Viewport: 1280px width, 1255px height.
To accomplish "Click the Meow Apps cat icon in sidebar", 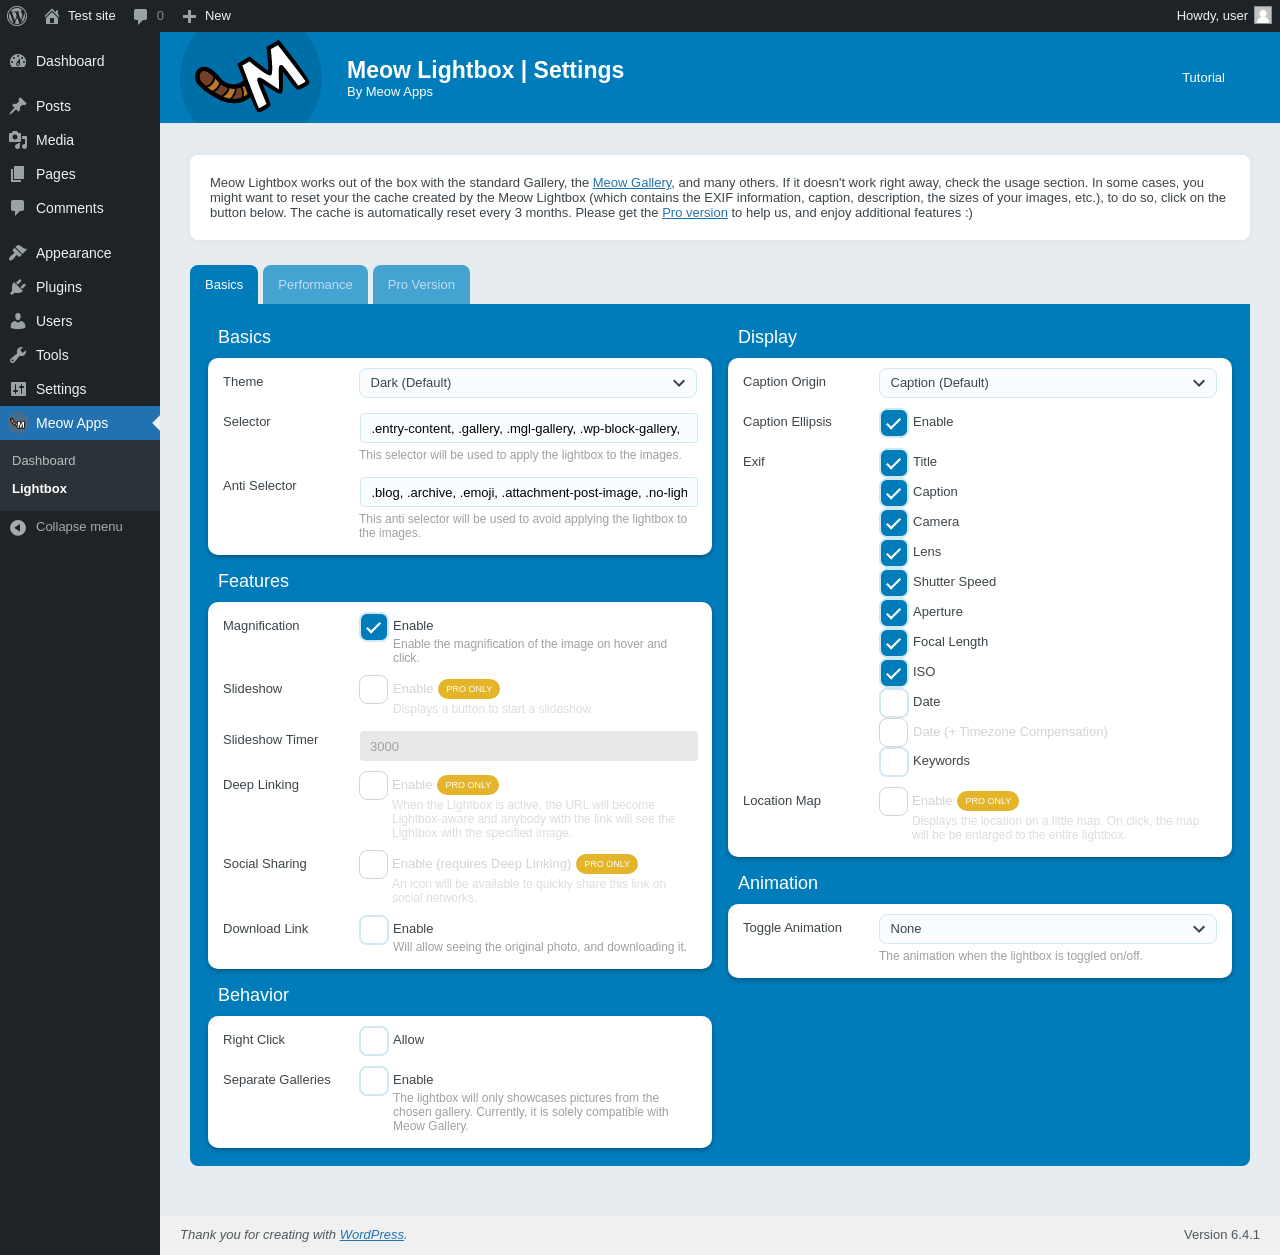I will (18, 423).
